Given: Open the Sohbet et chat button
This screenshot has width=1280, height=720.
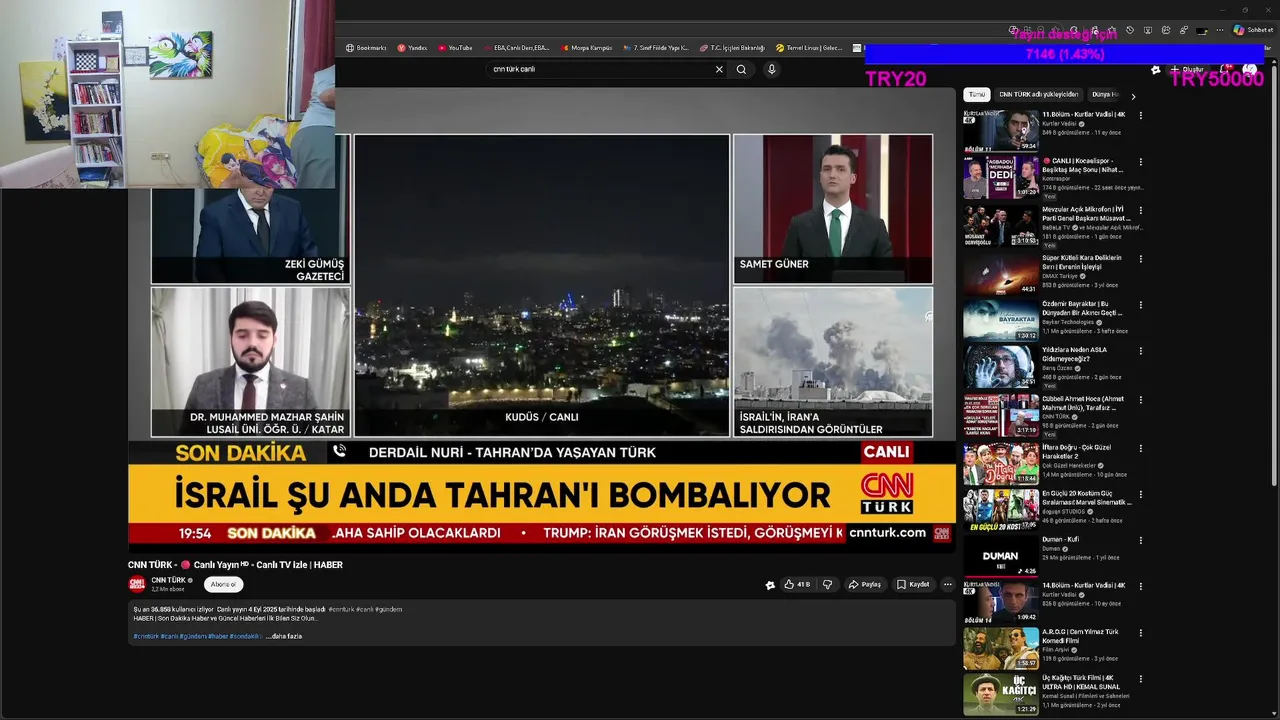Looking at the screenshot, I should [x=1253, y=30].
